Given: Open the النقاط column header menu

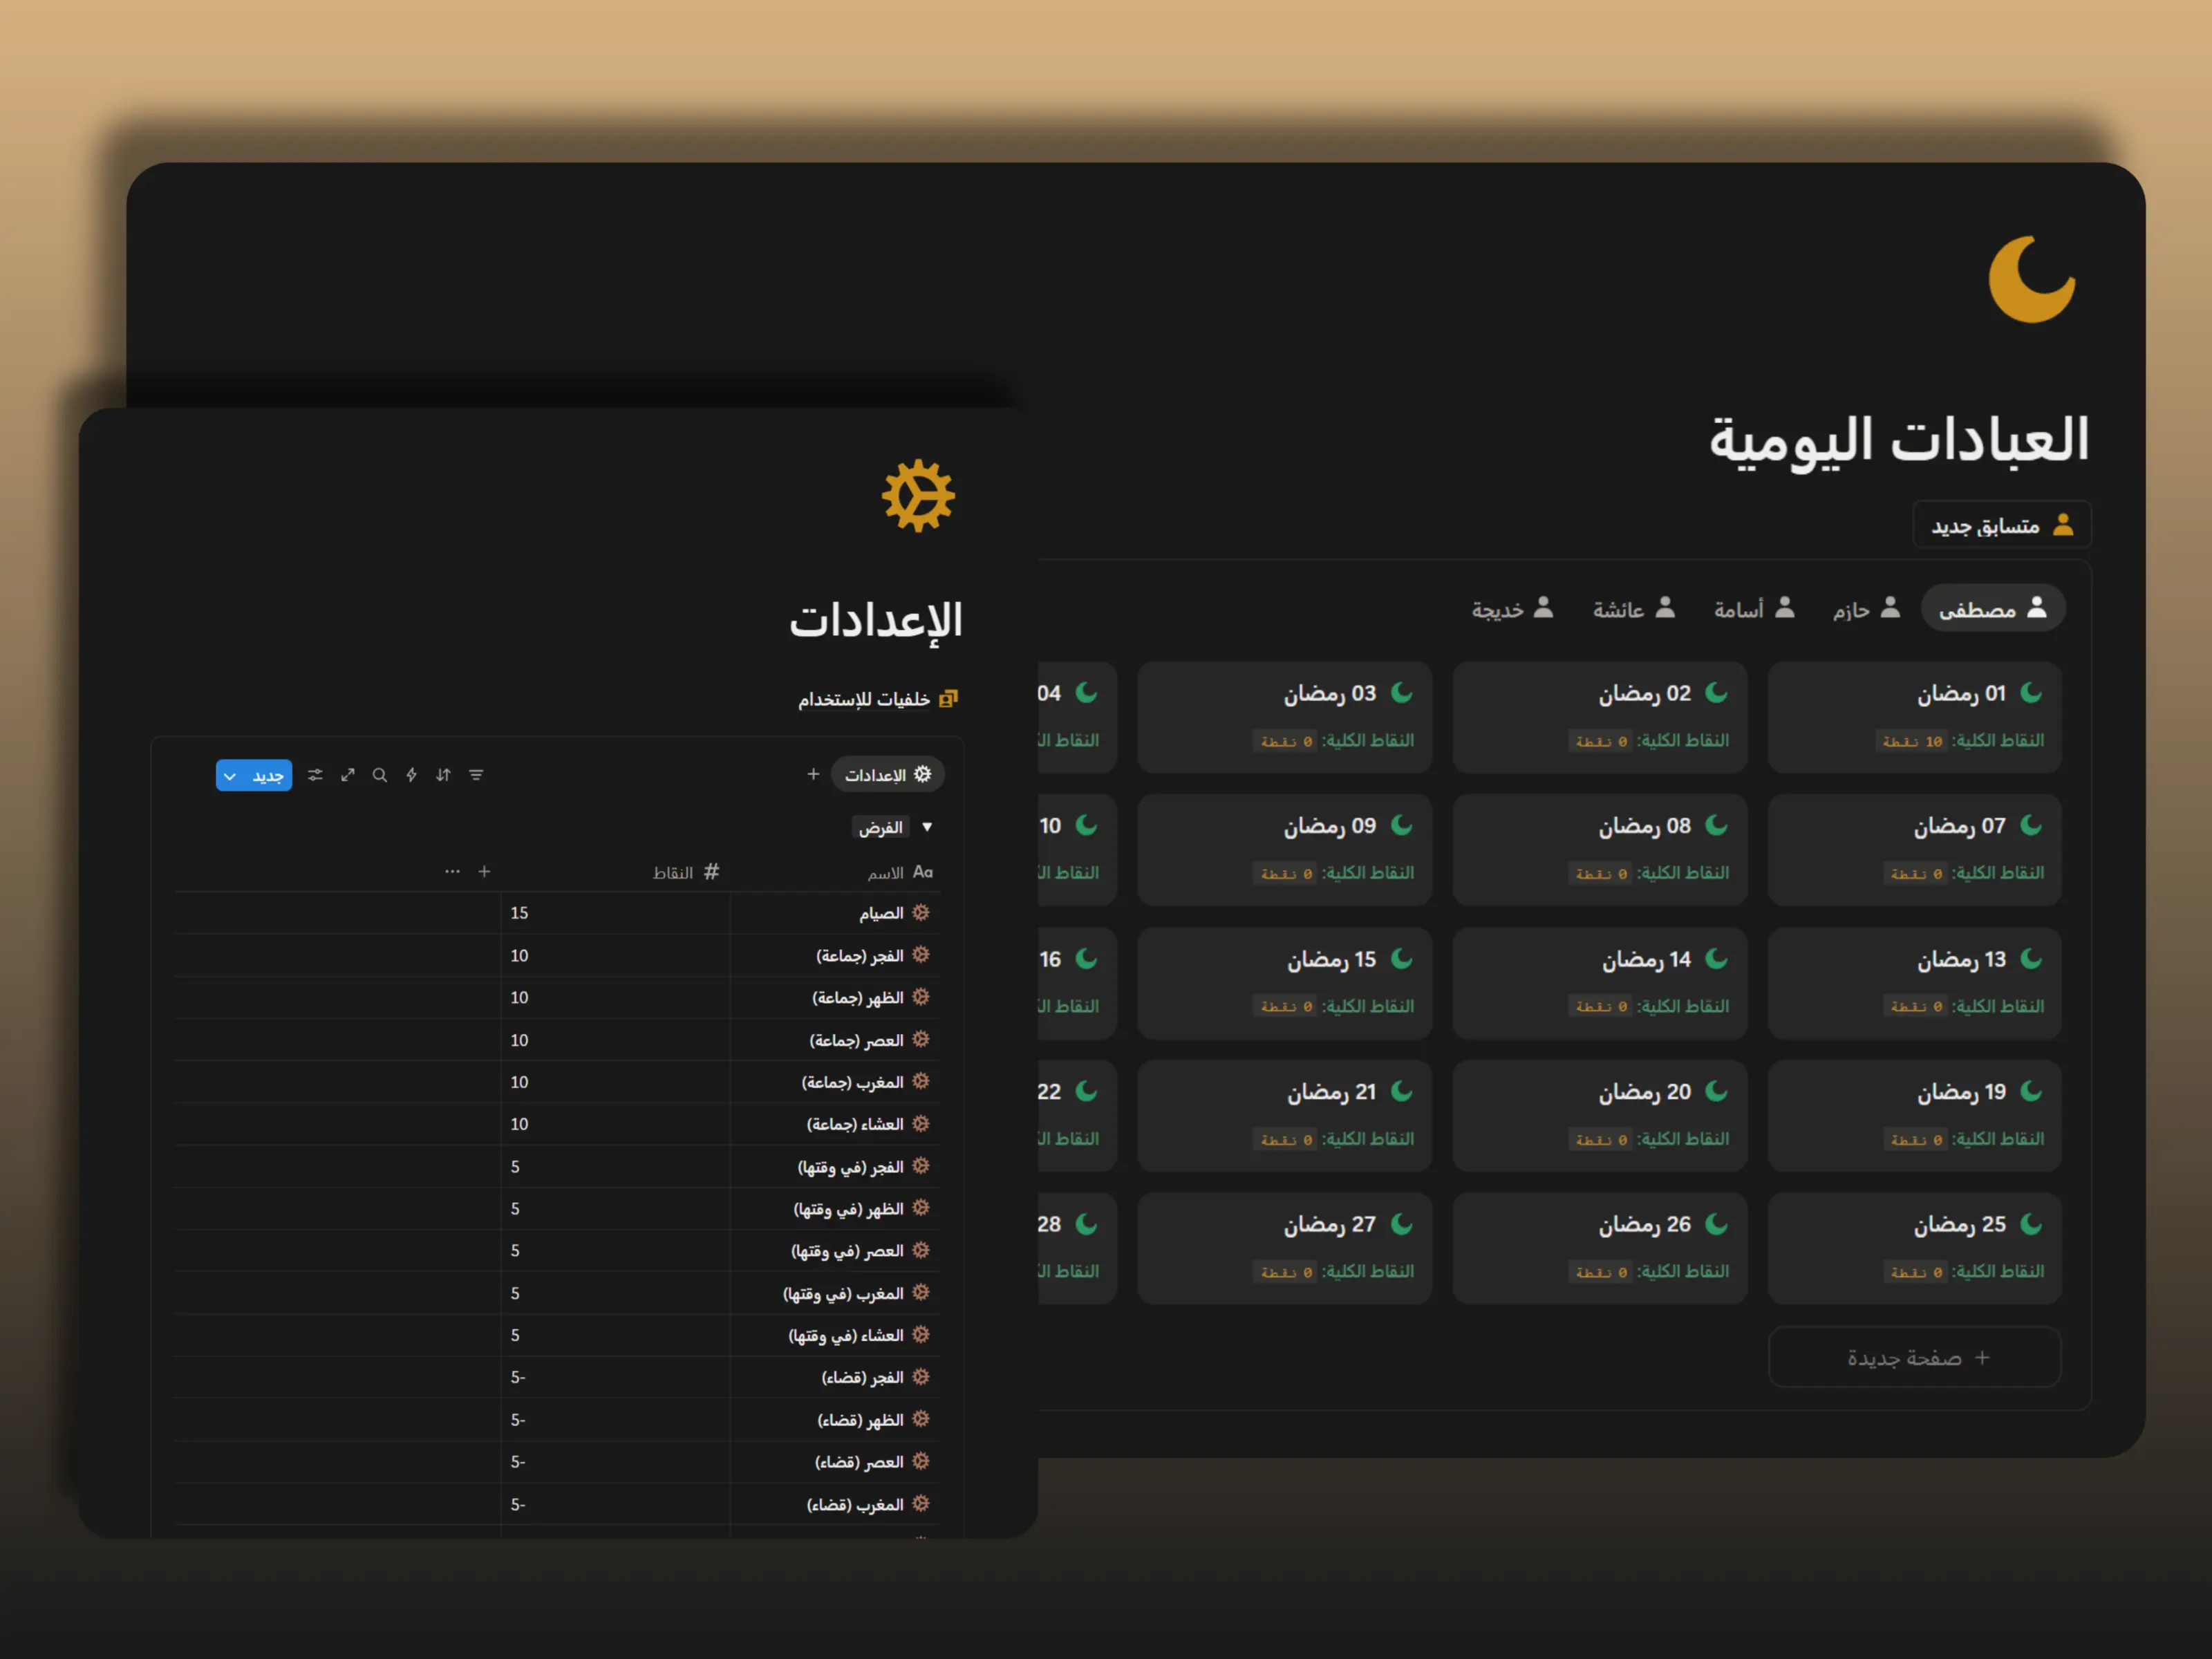Looking at the screenshot, I should (688, 871).
